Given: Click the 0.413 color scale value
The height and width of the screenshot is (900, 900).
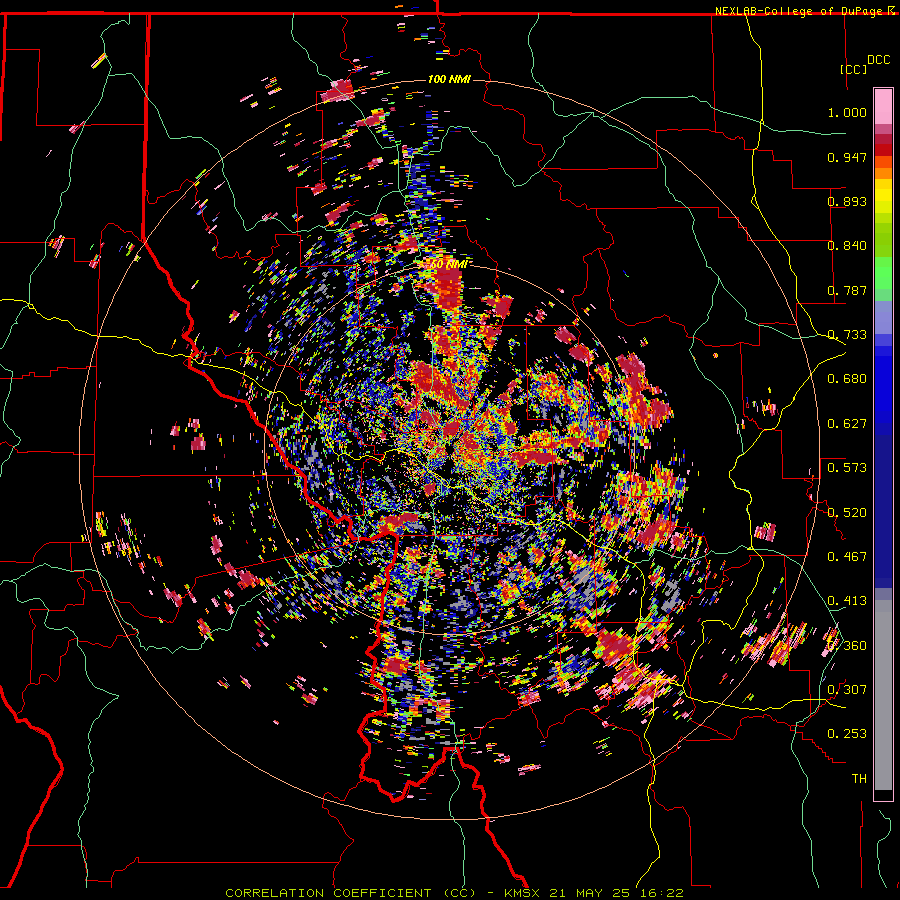Looking at the screenshot, I should click(x=847, y=601).
